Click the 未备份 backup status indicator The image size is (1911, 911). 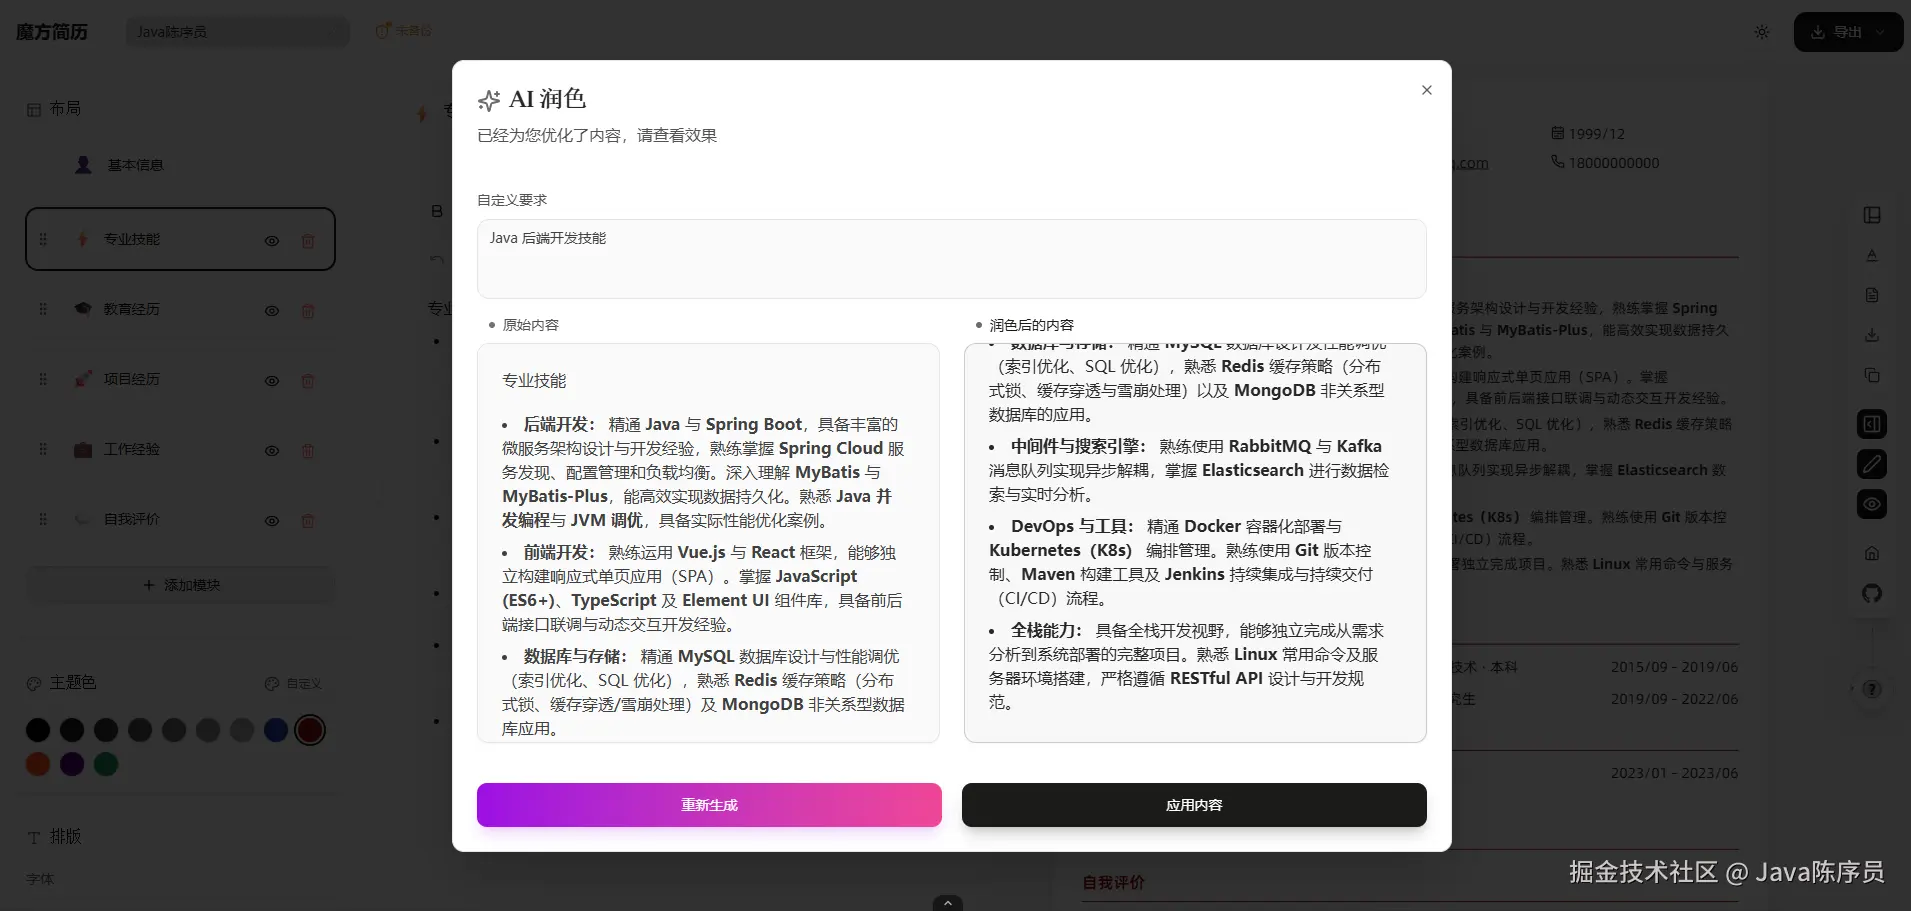(x=404, y=31)
